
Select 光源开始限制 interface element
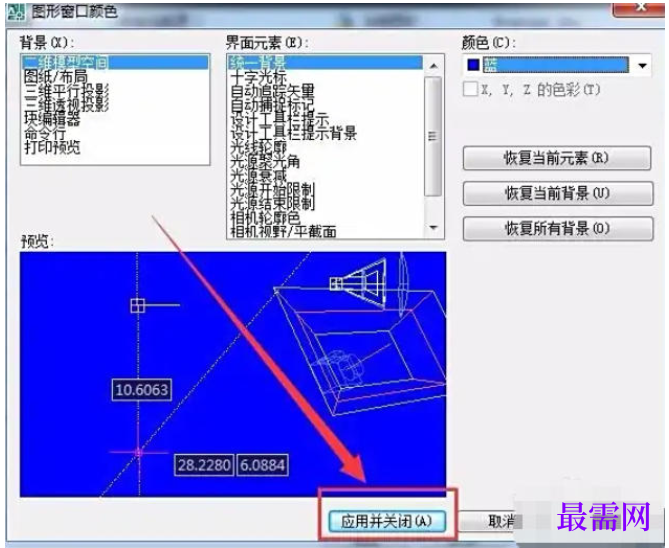[272, 189]
